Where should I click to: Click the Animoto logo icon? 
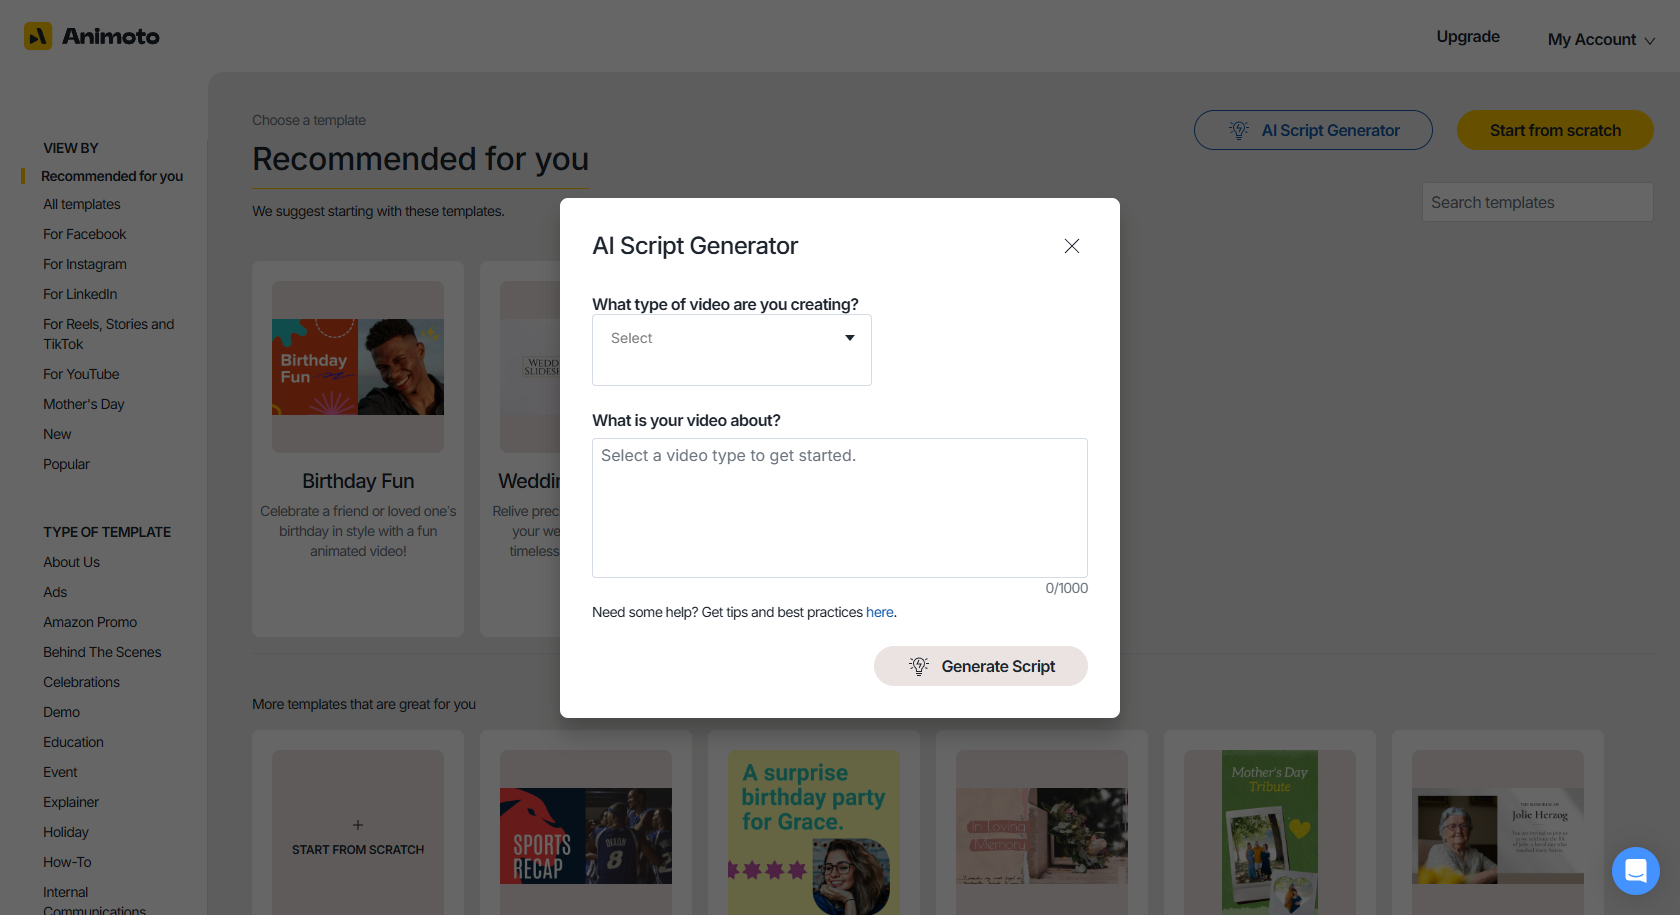coord(38,36)
